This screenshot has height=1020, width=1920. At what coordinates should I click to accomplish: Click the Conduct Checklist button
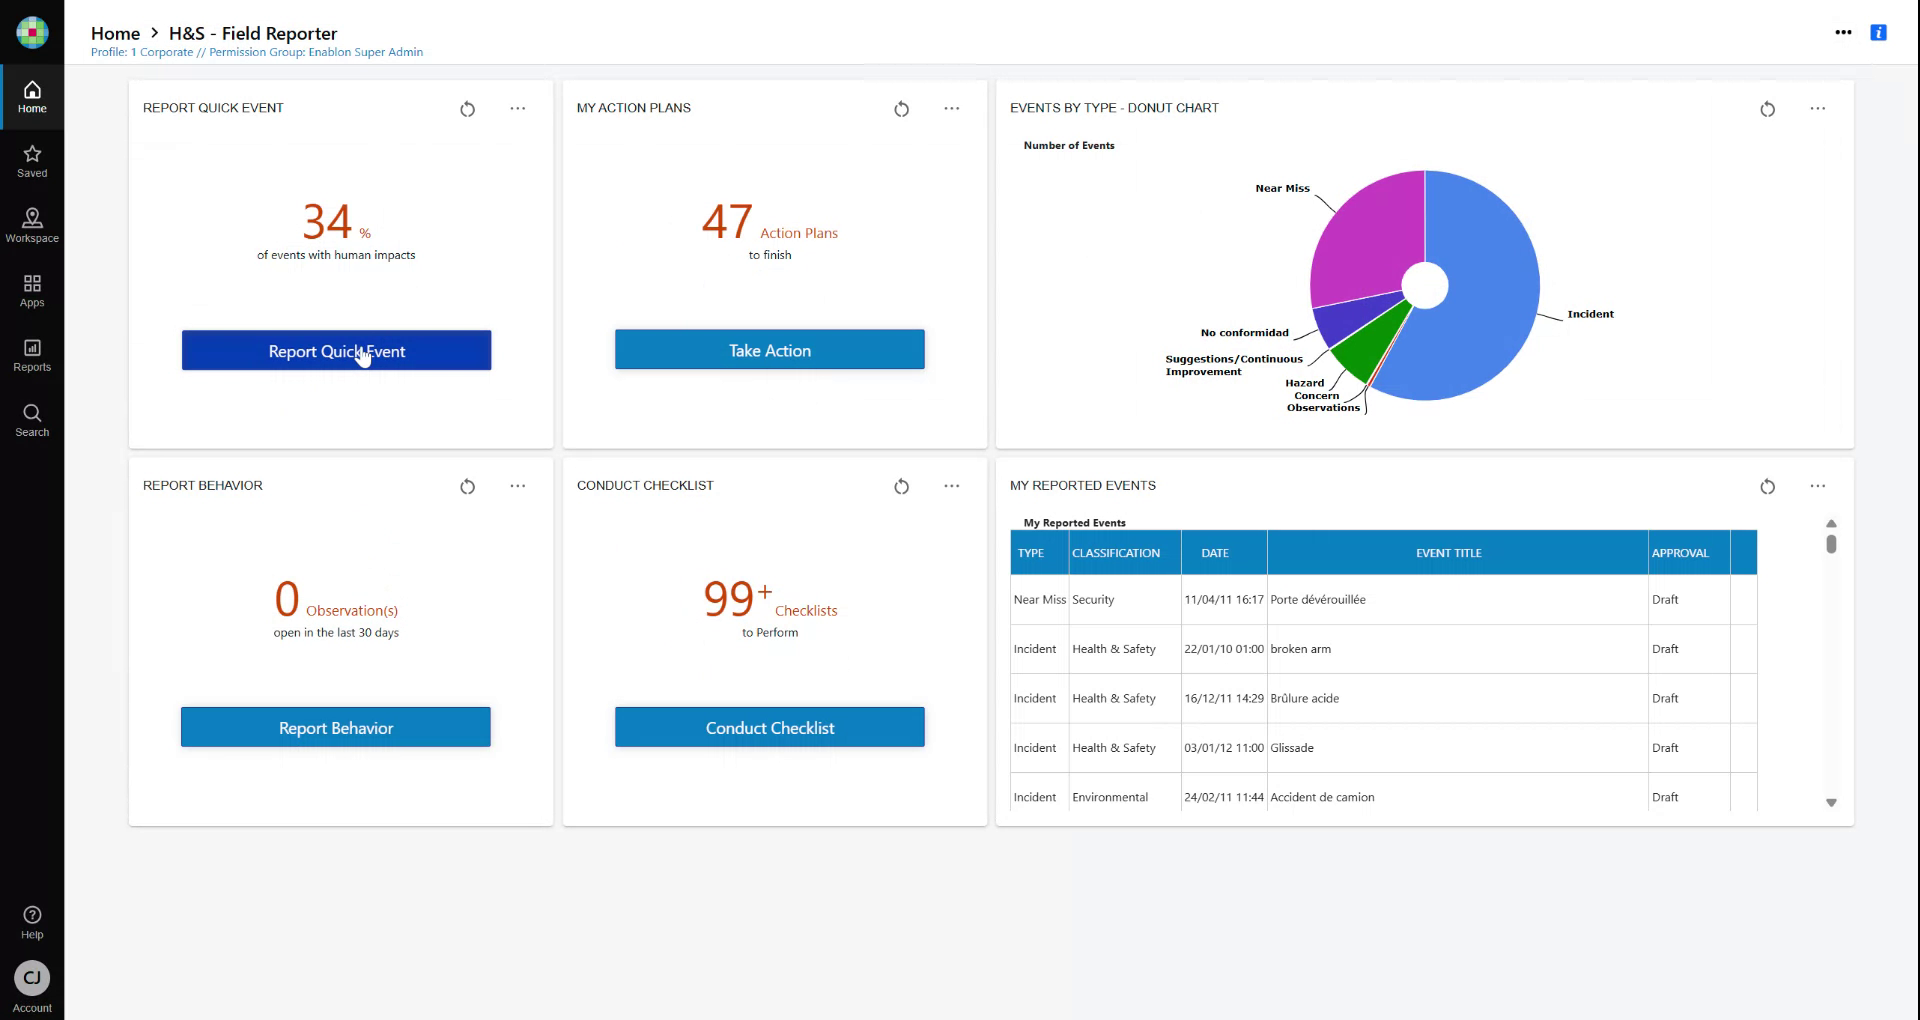pos(769,727)
